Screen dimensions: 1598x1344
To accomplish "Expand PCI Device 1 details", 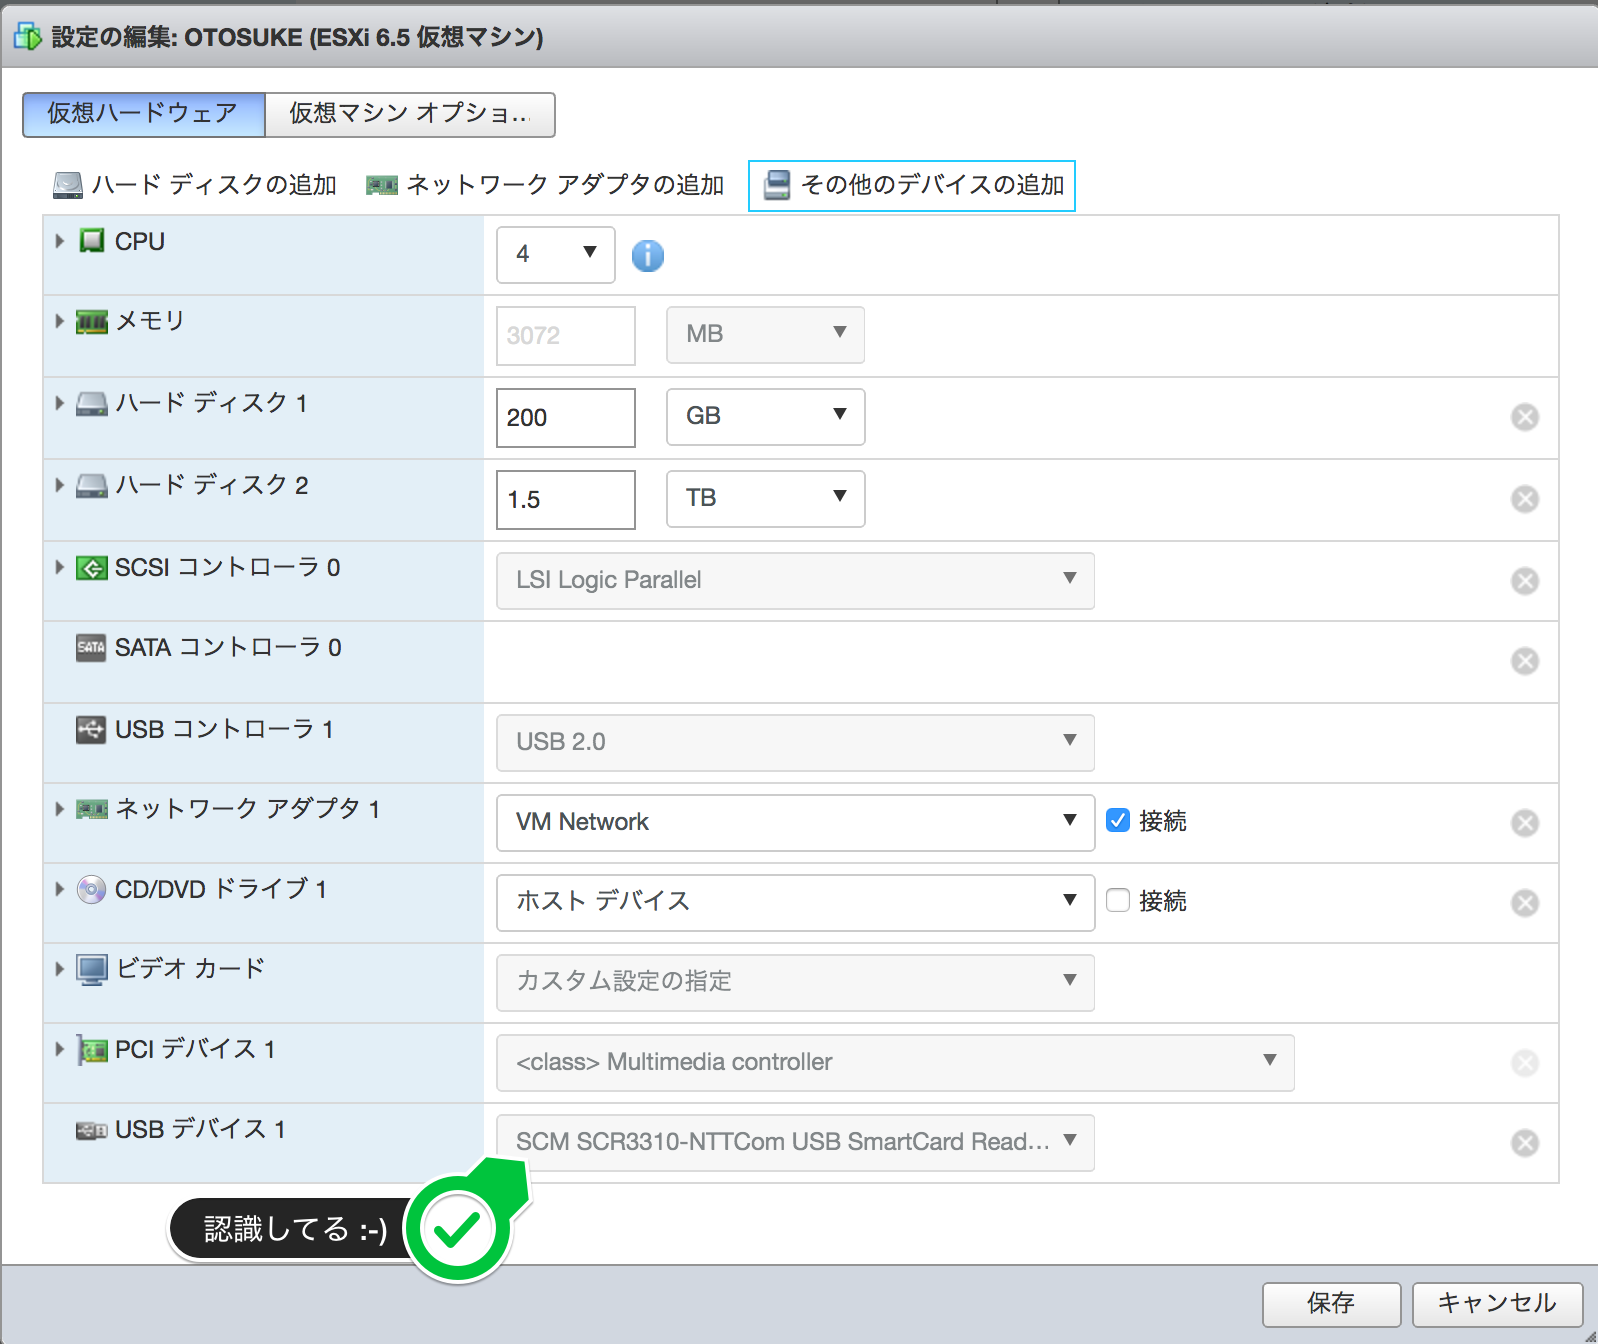I will [60, 1049].
